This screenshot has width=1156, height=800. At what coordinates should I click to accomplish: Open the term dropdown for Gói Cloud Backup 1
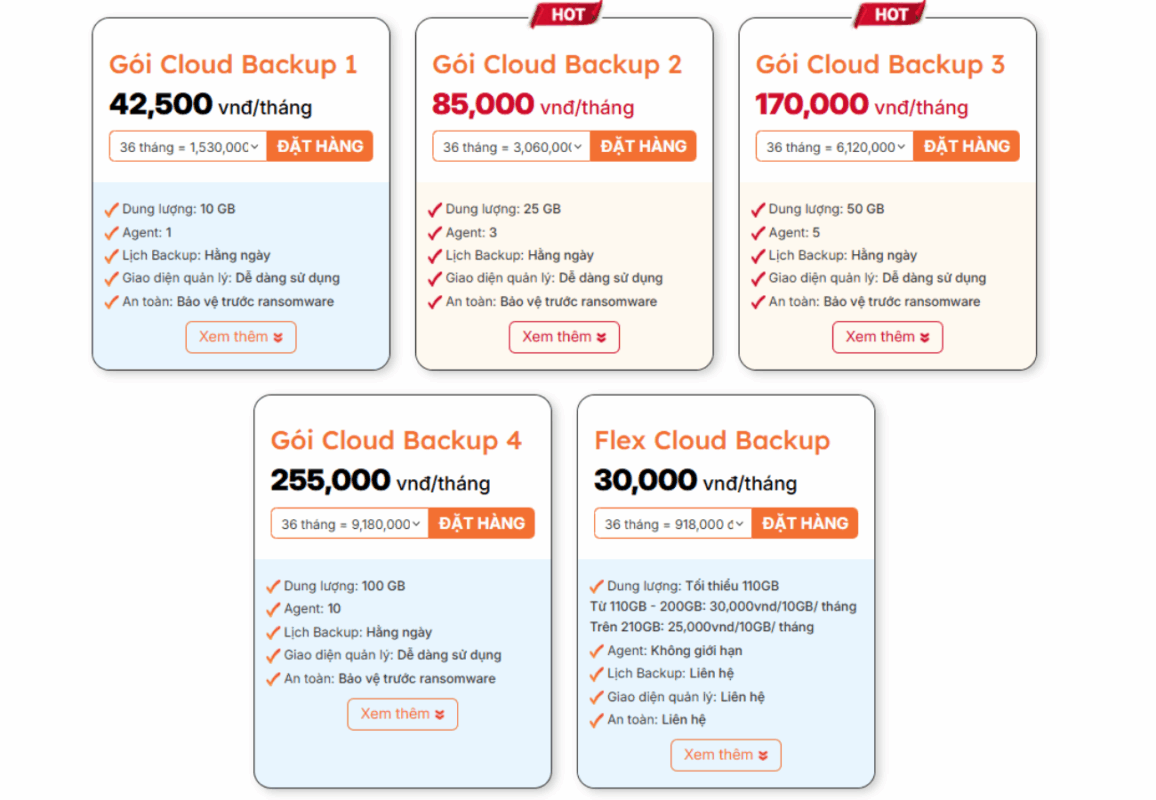point(187,146)
